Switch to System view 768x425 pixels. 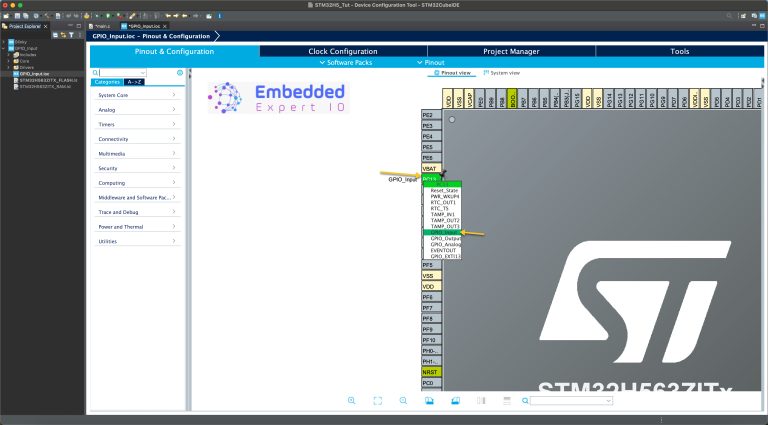coord(504,73)
